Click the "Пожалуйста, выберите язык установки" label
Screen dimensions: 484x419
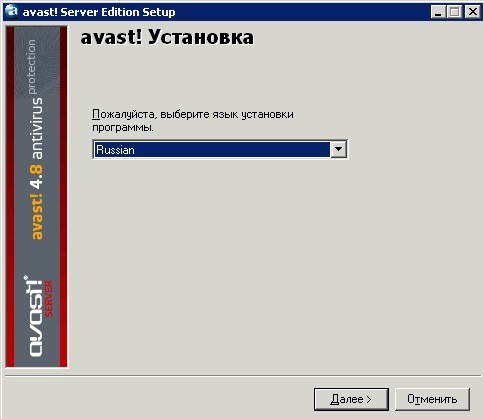click(193, 114)
